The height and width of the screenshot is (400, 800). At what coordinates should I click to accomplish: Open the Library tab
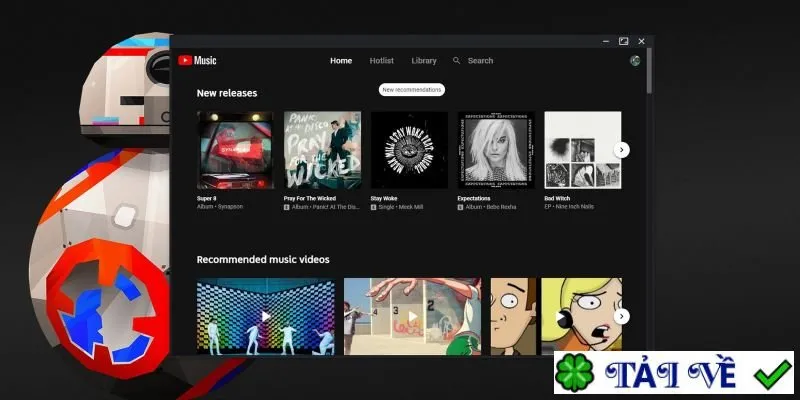(x=424, y=61)
